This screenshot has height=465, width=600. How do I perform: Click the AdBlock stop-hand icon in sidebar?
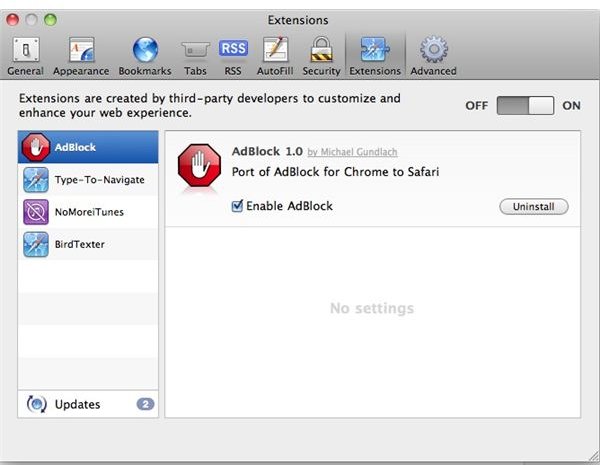(36, 147)
